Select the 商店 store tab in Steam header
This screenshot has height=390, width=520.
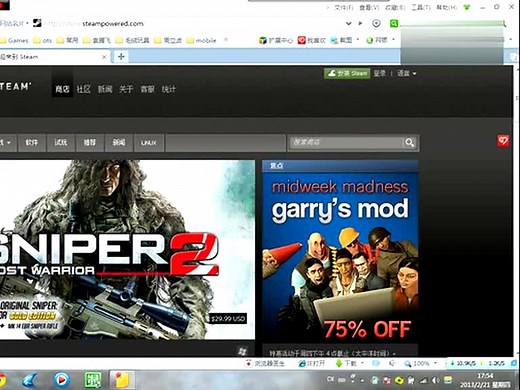62,89
